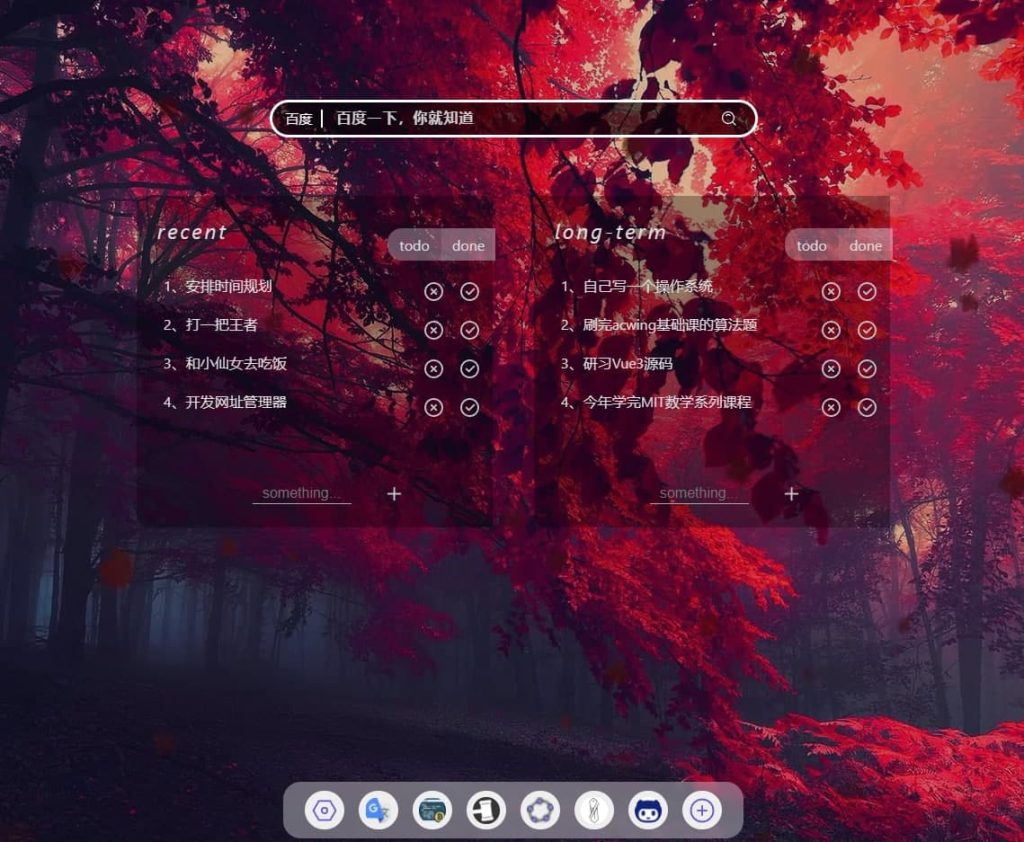Click the plus circle to add dock shortcut

pyautogui.click(x=702, y=810)
